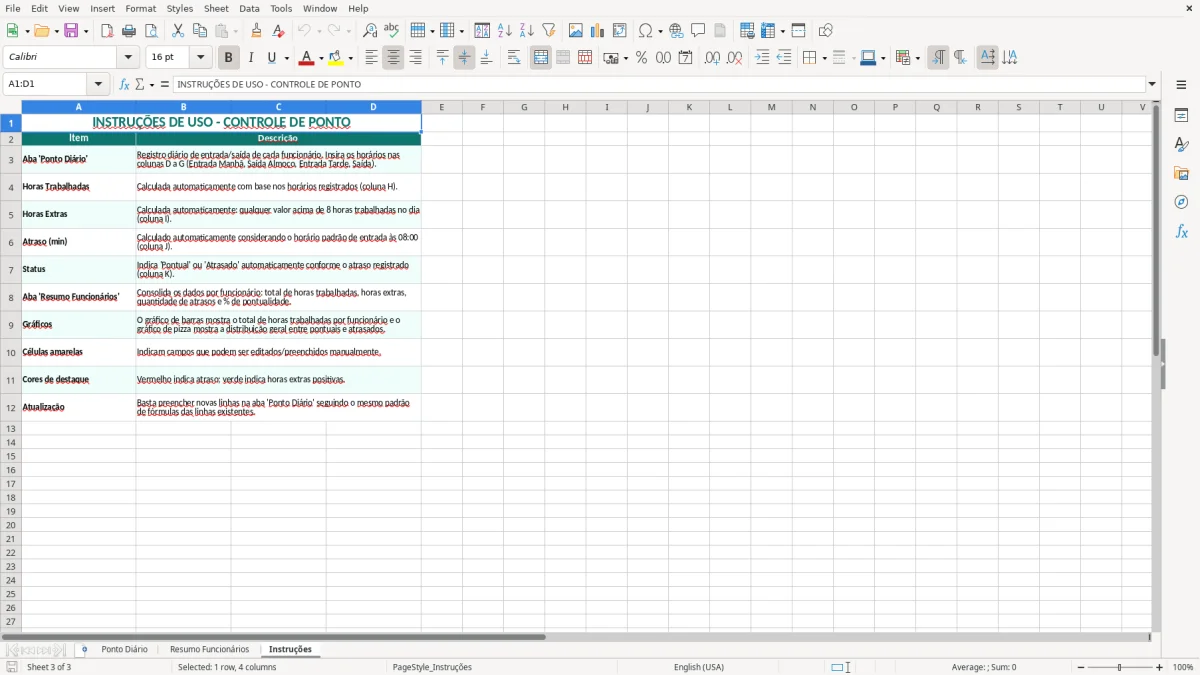Open the Tools menu
This screenshot has height=675, width=1200.
click(281, 8)
